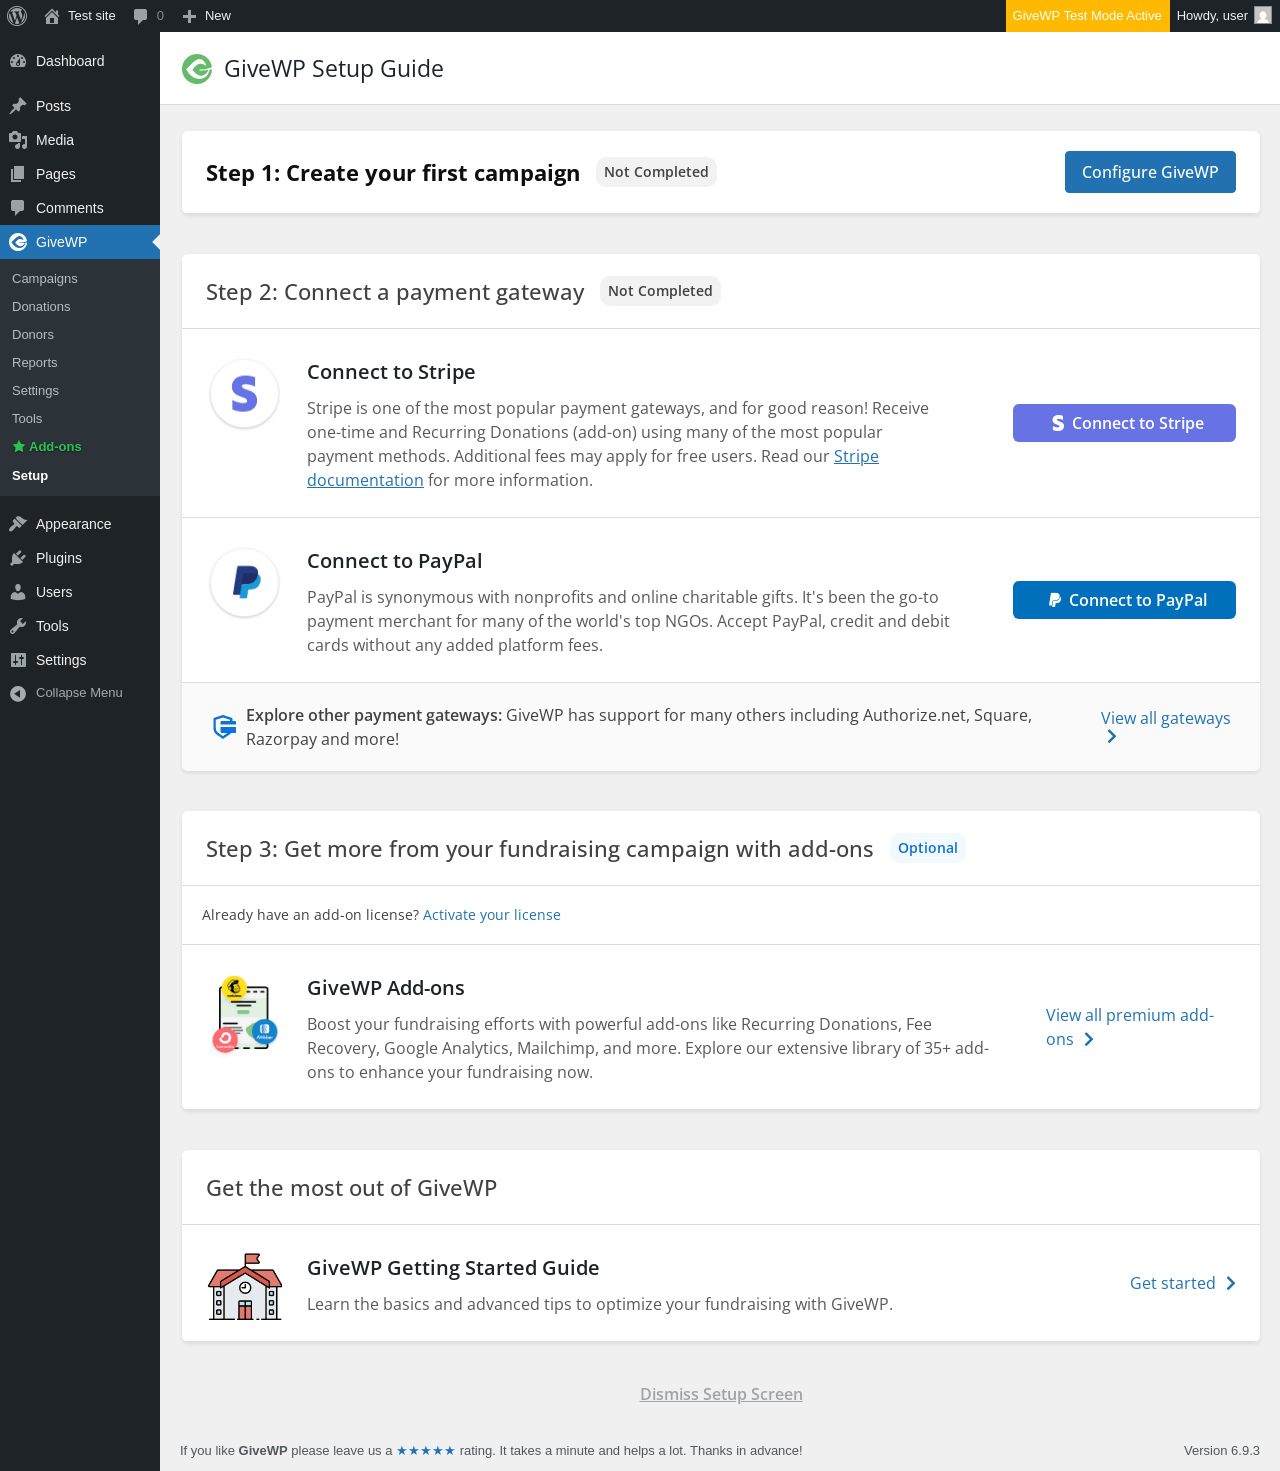Open the Campaigns submenu item
This screenshot has width=1280, height=1471.
[45, 279]
